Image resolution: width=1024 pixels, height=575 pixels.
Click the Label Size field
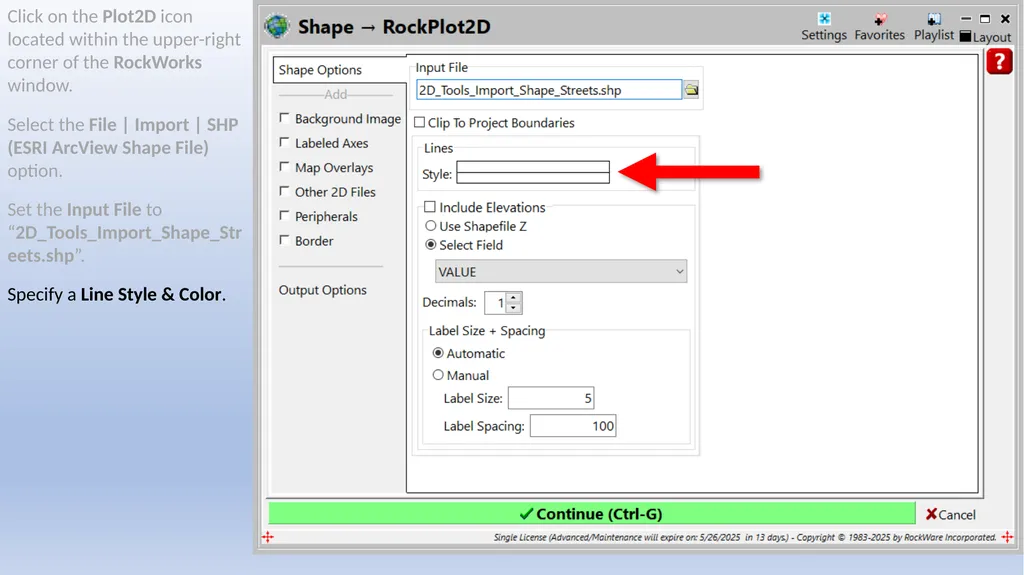(x=551, y=398)
